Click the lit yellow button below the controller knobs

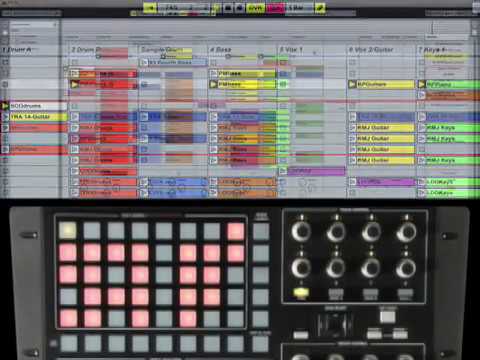pos(301,293)
